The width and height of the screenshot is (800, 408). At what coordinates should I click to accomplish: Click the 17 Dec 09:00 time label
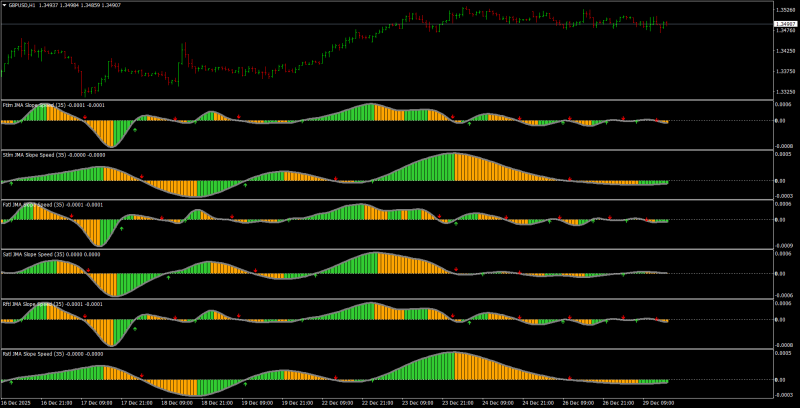click(x=96, y=403)
